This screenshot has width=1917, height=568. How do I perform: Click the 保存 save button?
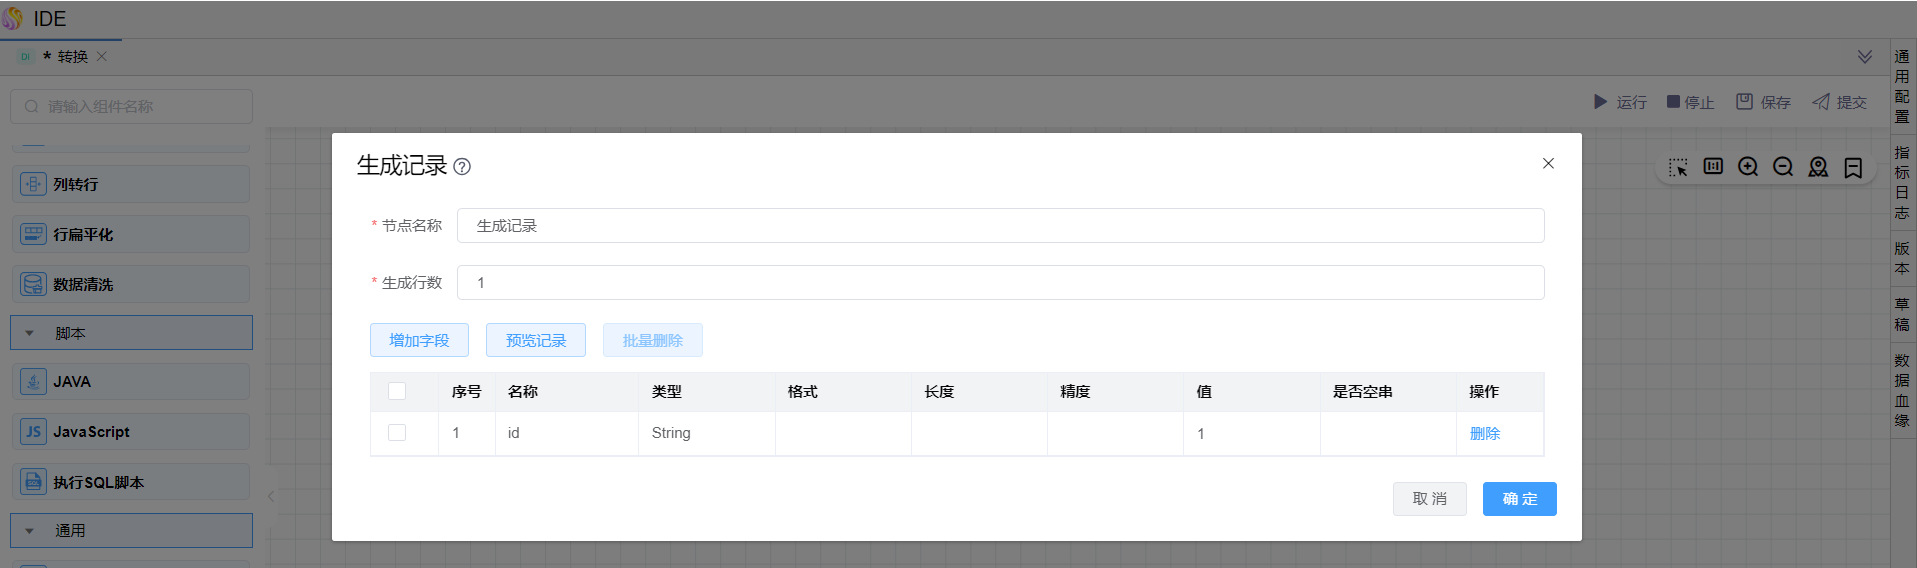[x=1763, y=102]
